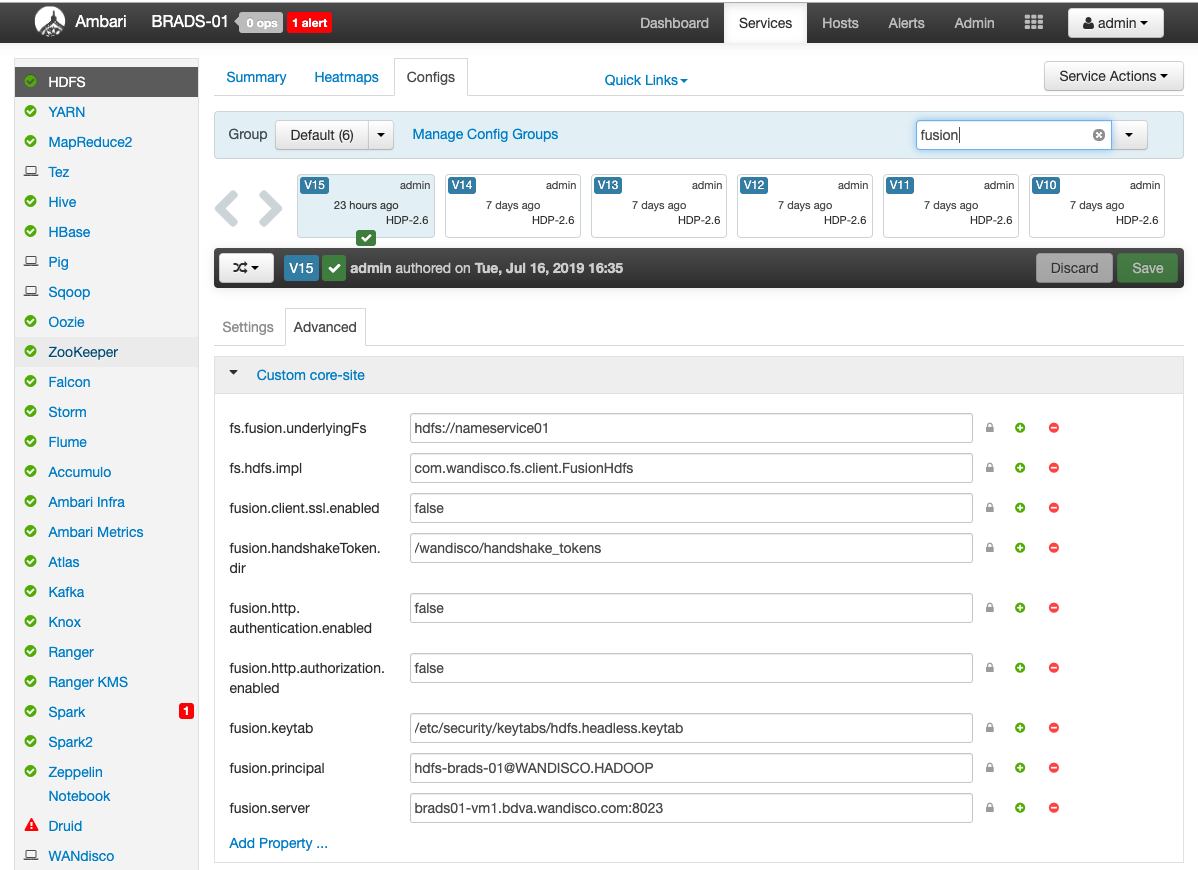Image resolution: width=1198 pixels, height=870 pixels.
Task: Toggle the V15 current version checkmark
Action: coord(366,238)
